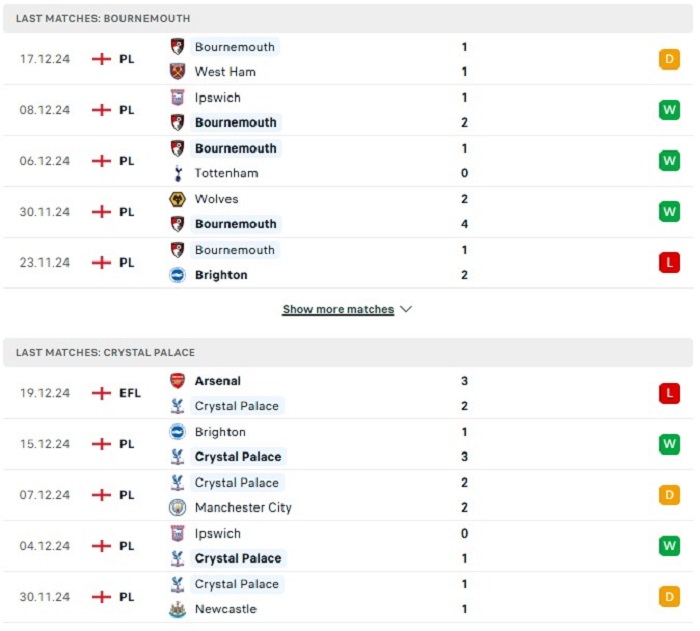The height and width of the screenshot is (631, 700).
Task: Select the Last Matches: Bournemouth header
Action: pos(348,18)
